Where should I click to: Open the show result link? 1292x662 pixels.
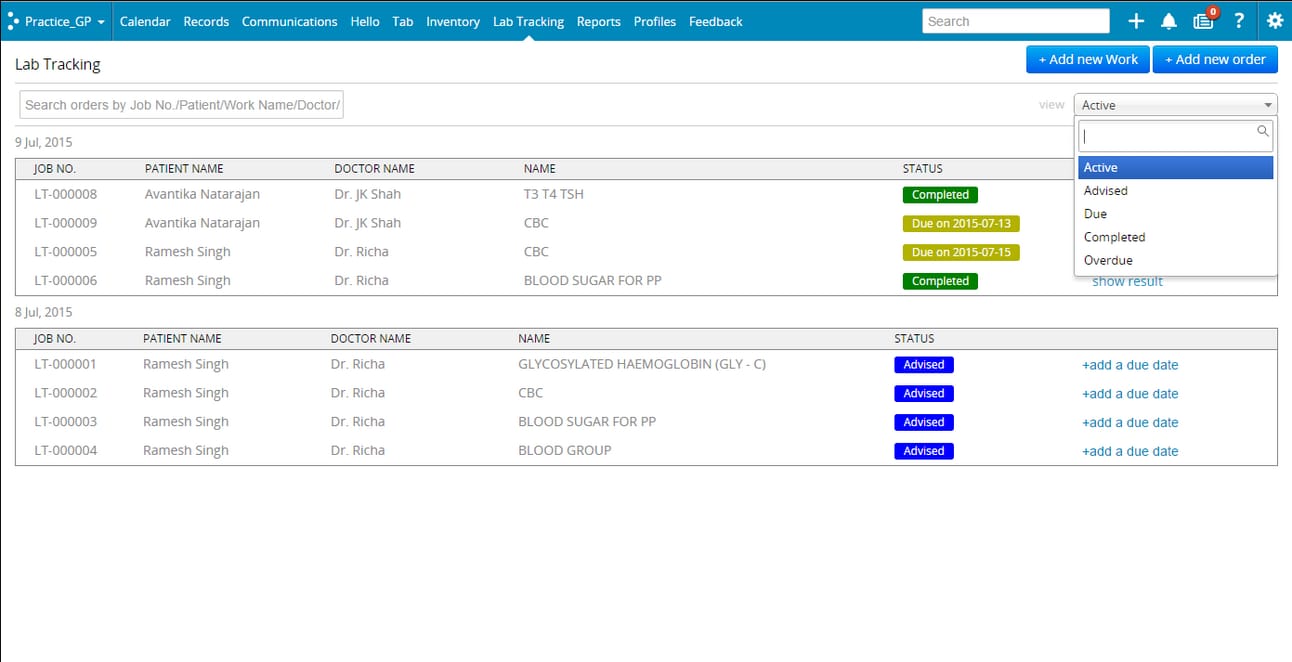point(1127,281)
